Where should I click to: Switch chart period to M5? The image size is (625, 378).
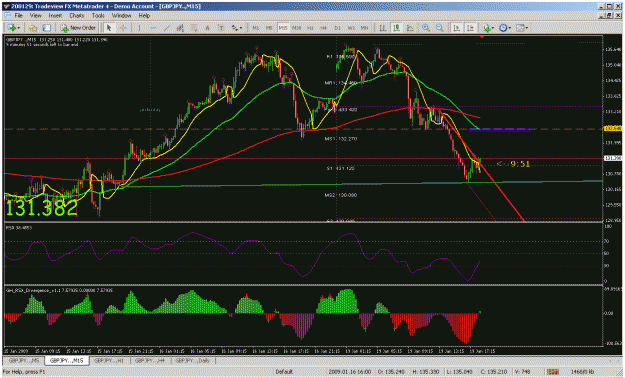(269, 28)
